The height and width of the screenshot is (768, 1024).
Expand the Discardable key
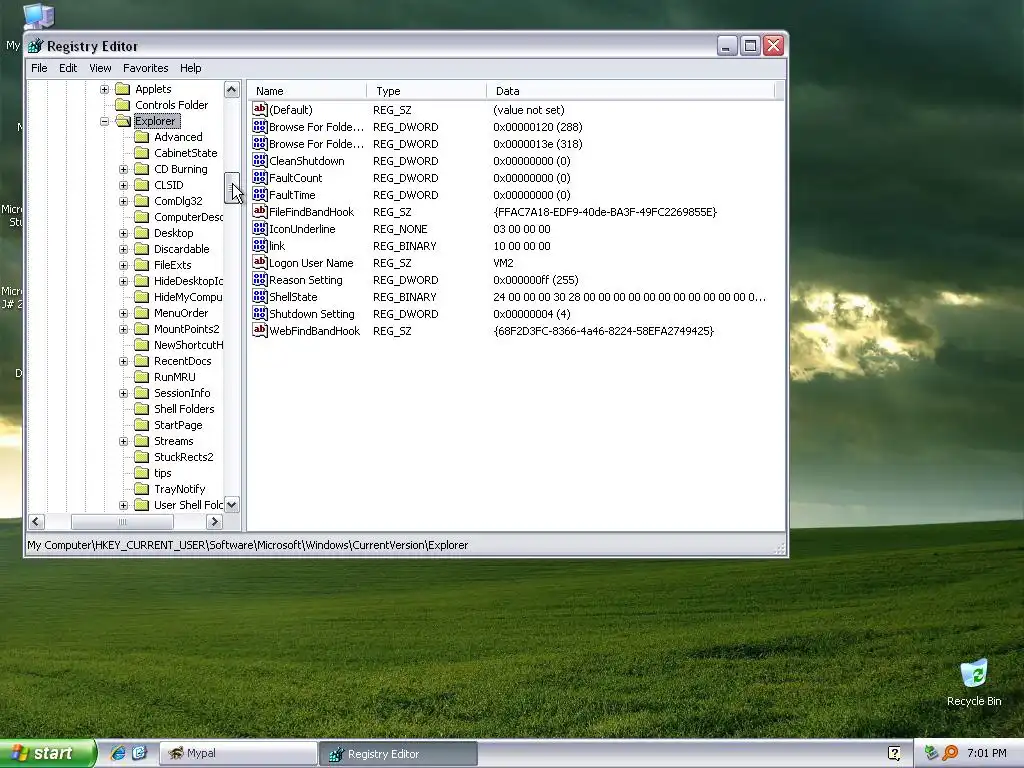[123, 249]
